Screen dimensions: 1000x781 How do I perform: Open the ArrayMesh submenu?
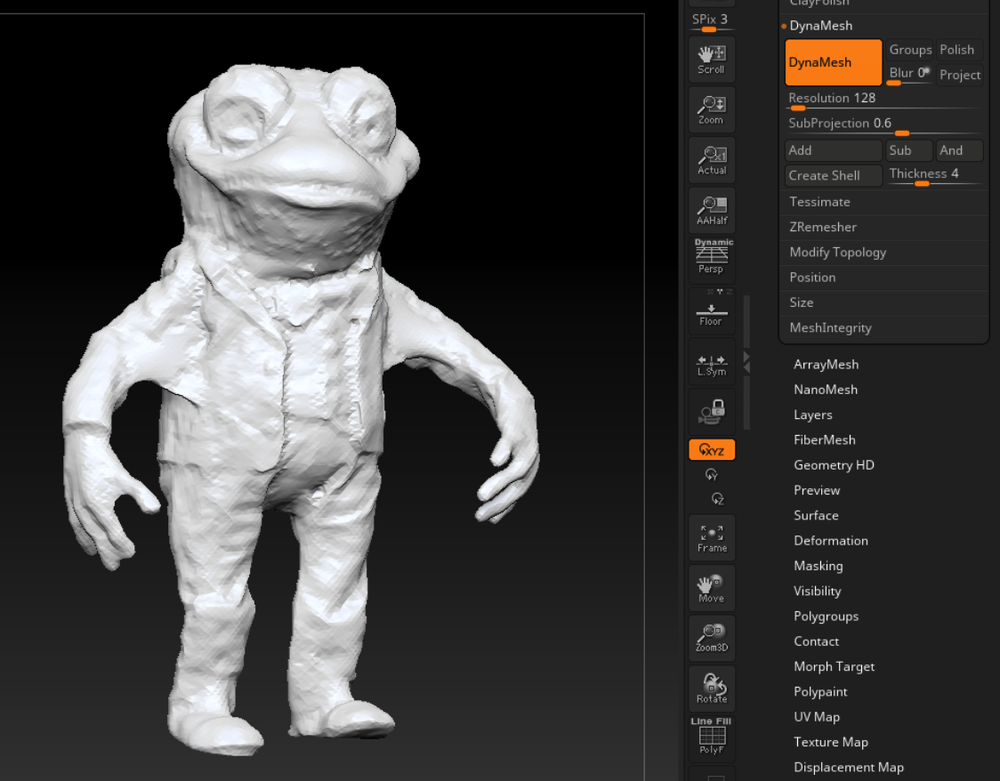click(x=826, y=365)
